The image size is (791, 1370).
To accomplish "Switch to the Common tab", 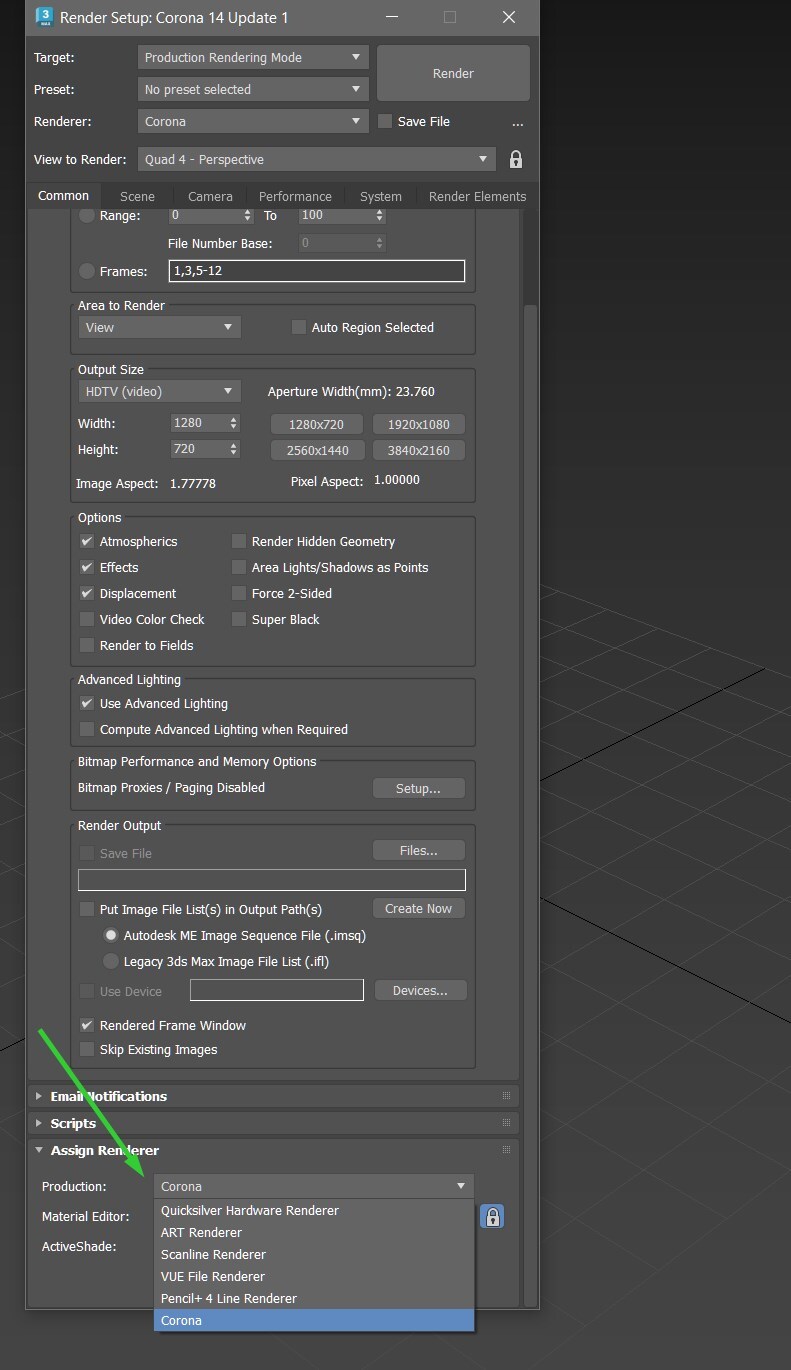I will 63,195.
